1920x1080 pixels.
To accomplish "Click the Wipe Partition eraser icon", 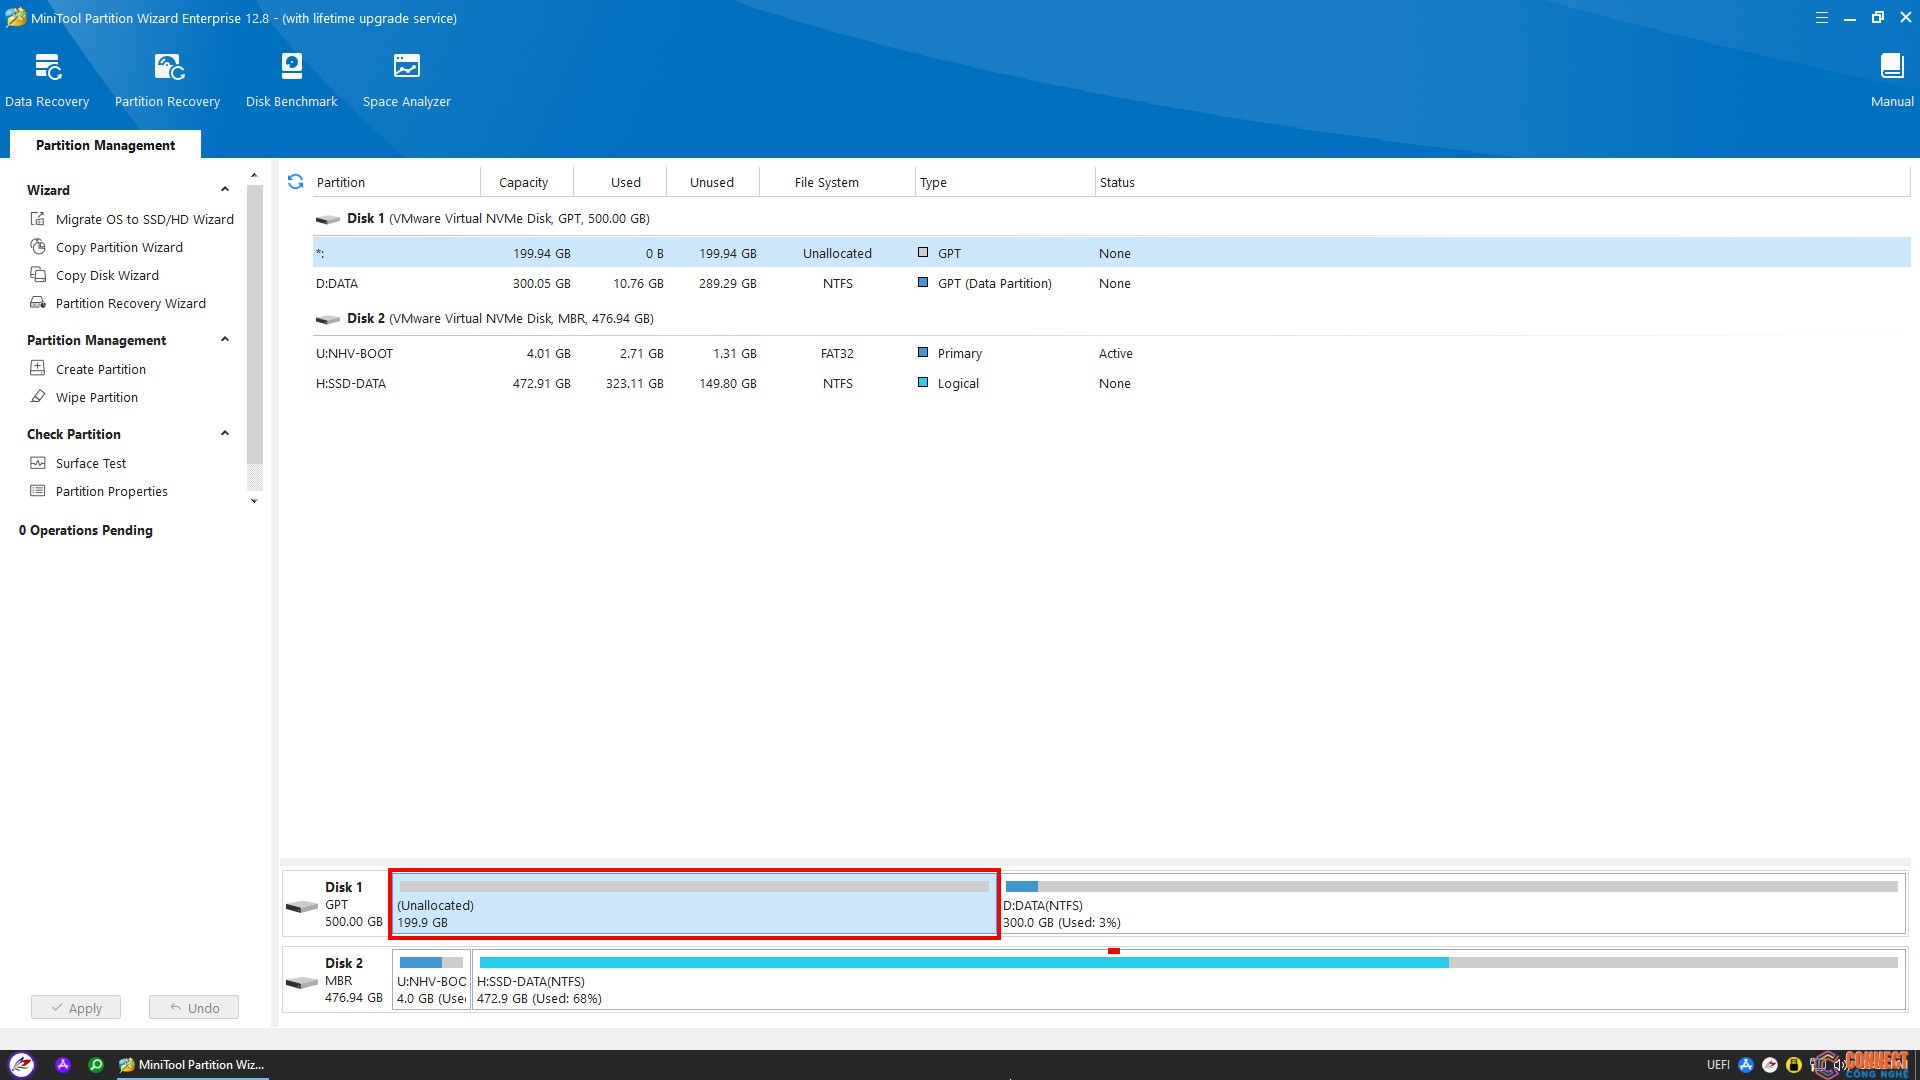I will coord(38,397).
